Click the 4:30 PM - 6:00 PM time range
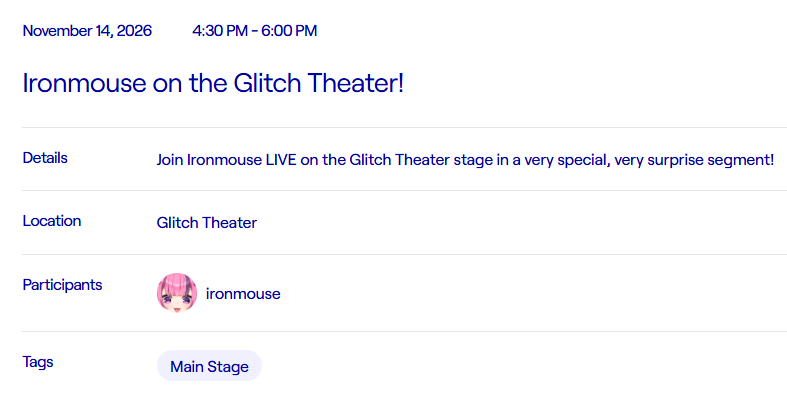The image size is (787, 401). (x=254, y=31)
